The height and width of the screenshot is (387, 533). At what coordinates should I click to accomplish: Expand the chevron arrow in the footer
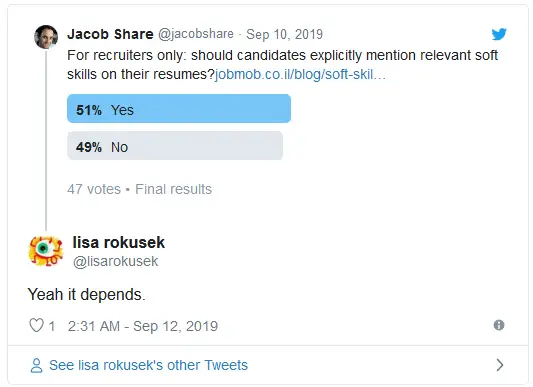point(500,365)
